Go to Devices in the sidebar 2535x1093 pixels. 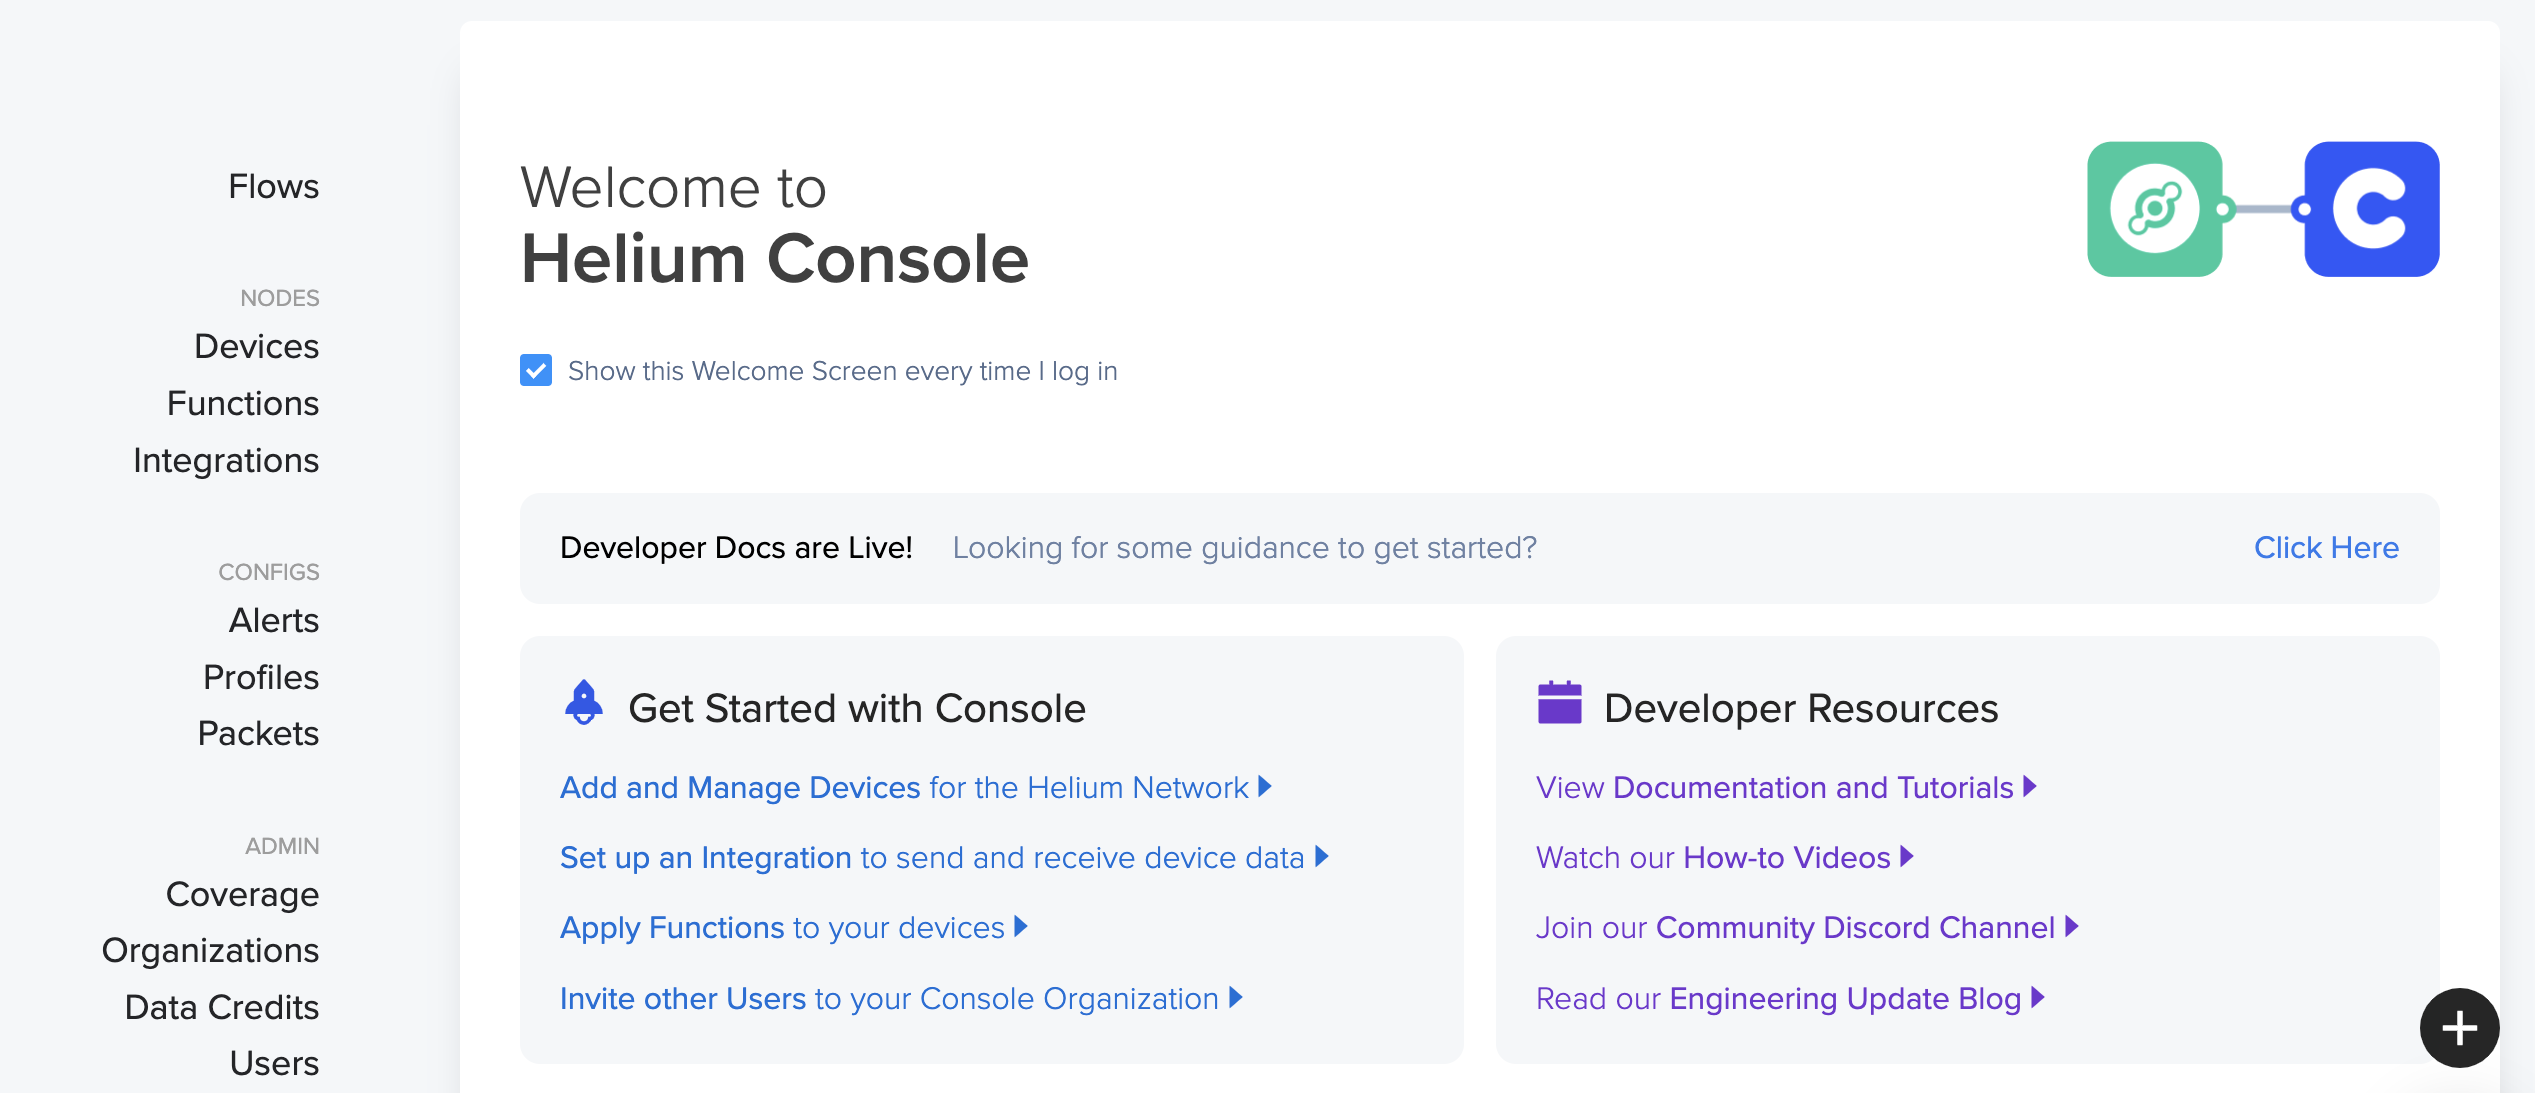[x=256, y=346]
